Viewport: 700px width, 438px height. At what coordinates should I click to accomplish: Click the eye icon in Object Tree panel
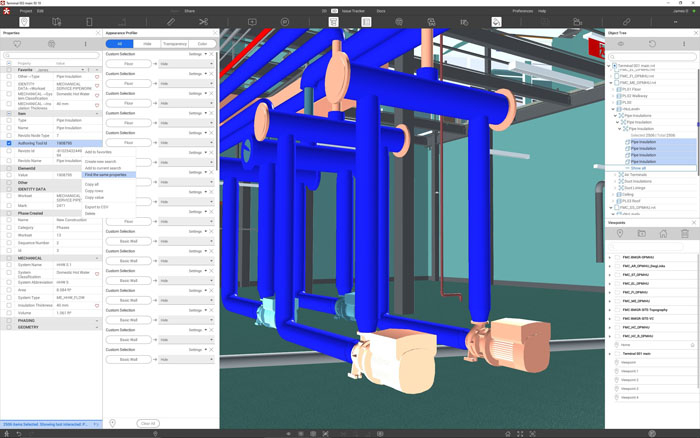tap(621, 44)
